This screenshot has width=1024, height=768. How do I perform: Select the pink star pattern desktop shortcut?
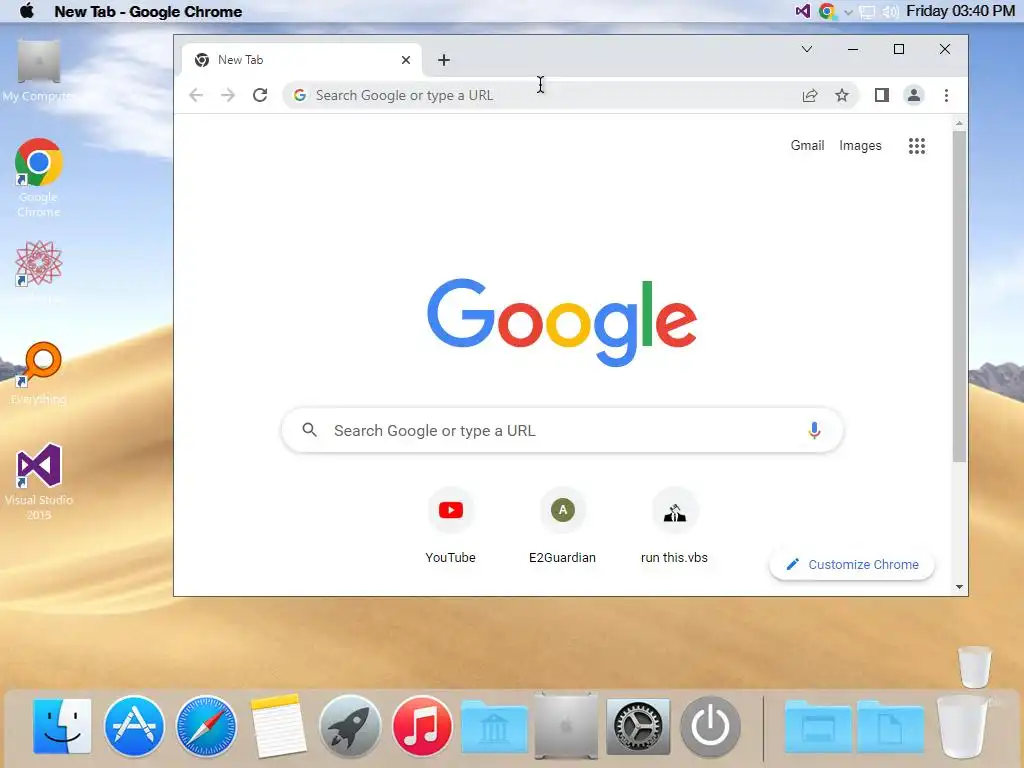[x=39, y=264]
